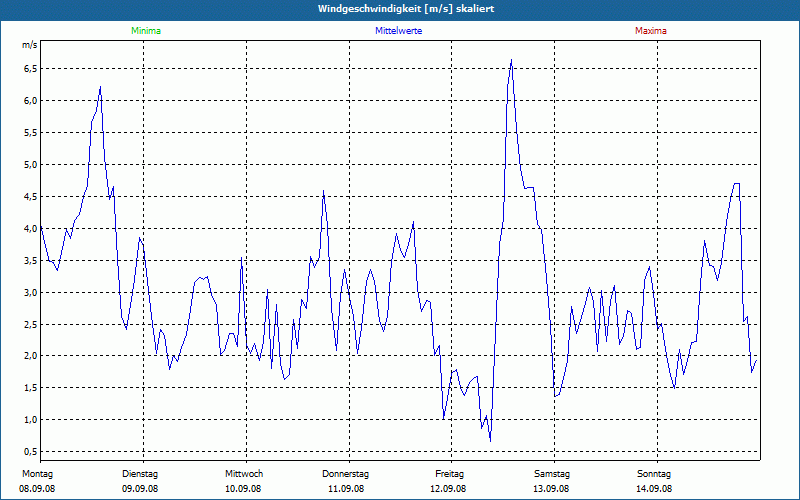Click the 5,5 y-axis value
The image size is (800, 500).
point(31,133)
